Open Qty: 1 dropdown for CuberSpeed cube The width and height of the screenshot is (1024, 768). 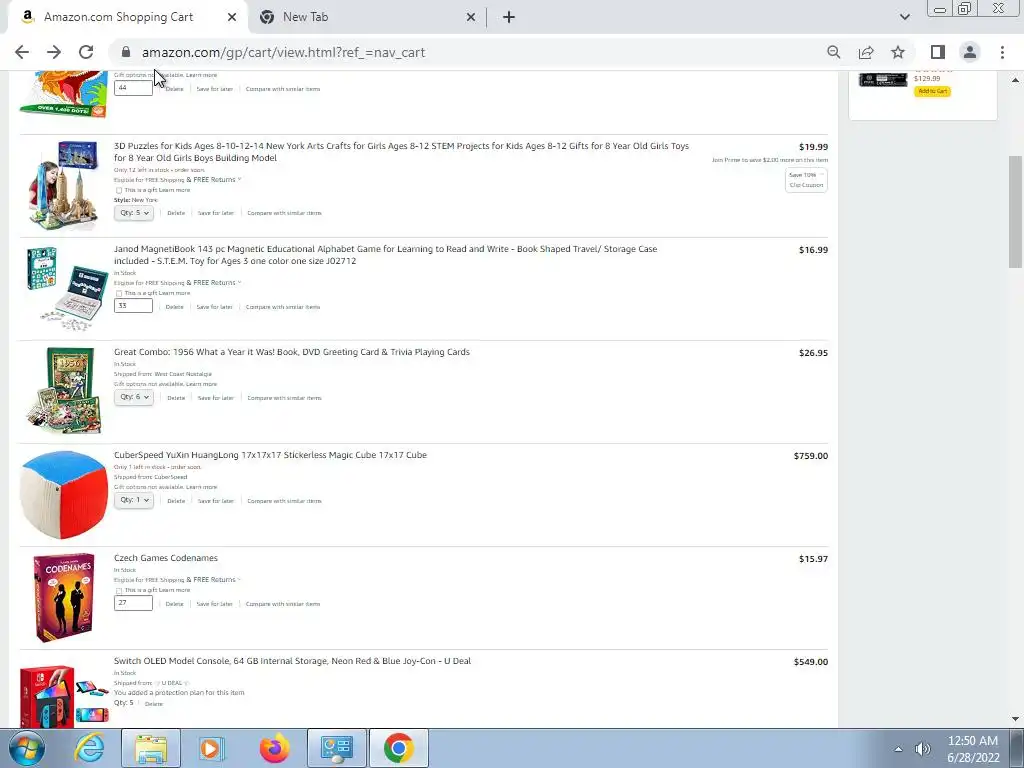pyautogui.click(x=134, y=500)
